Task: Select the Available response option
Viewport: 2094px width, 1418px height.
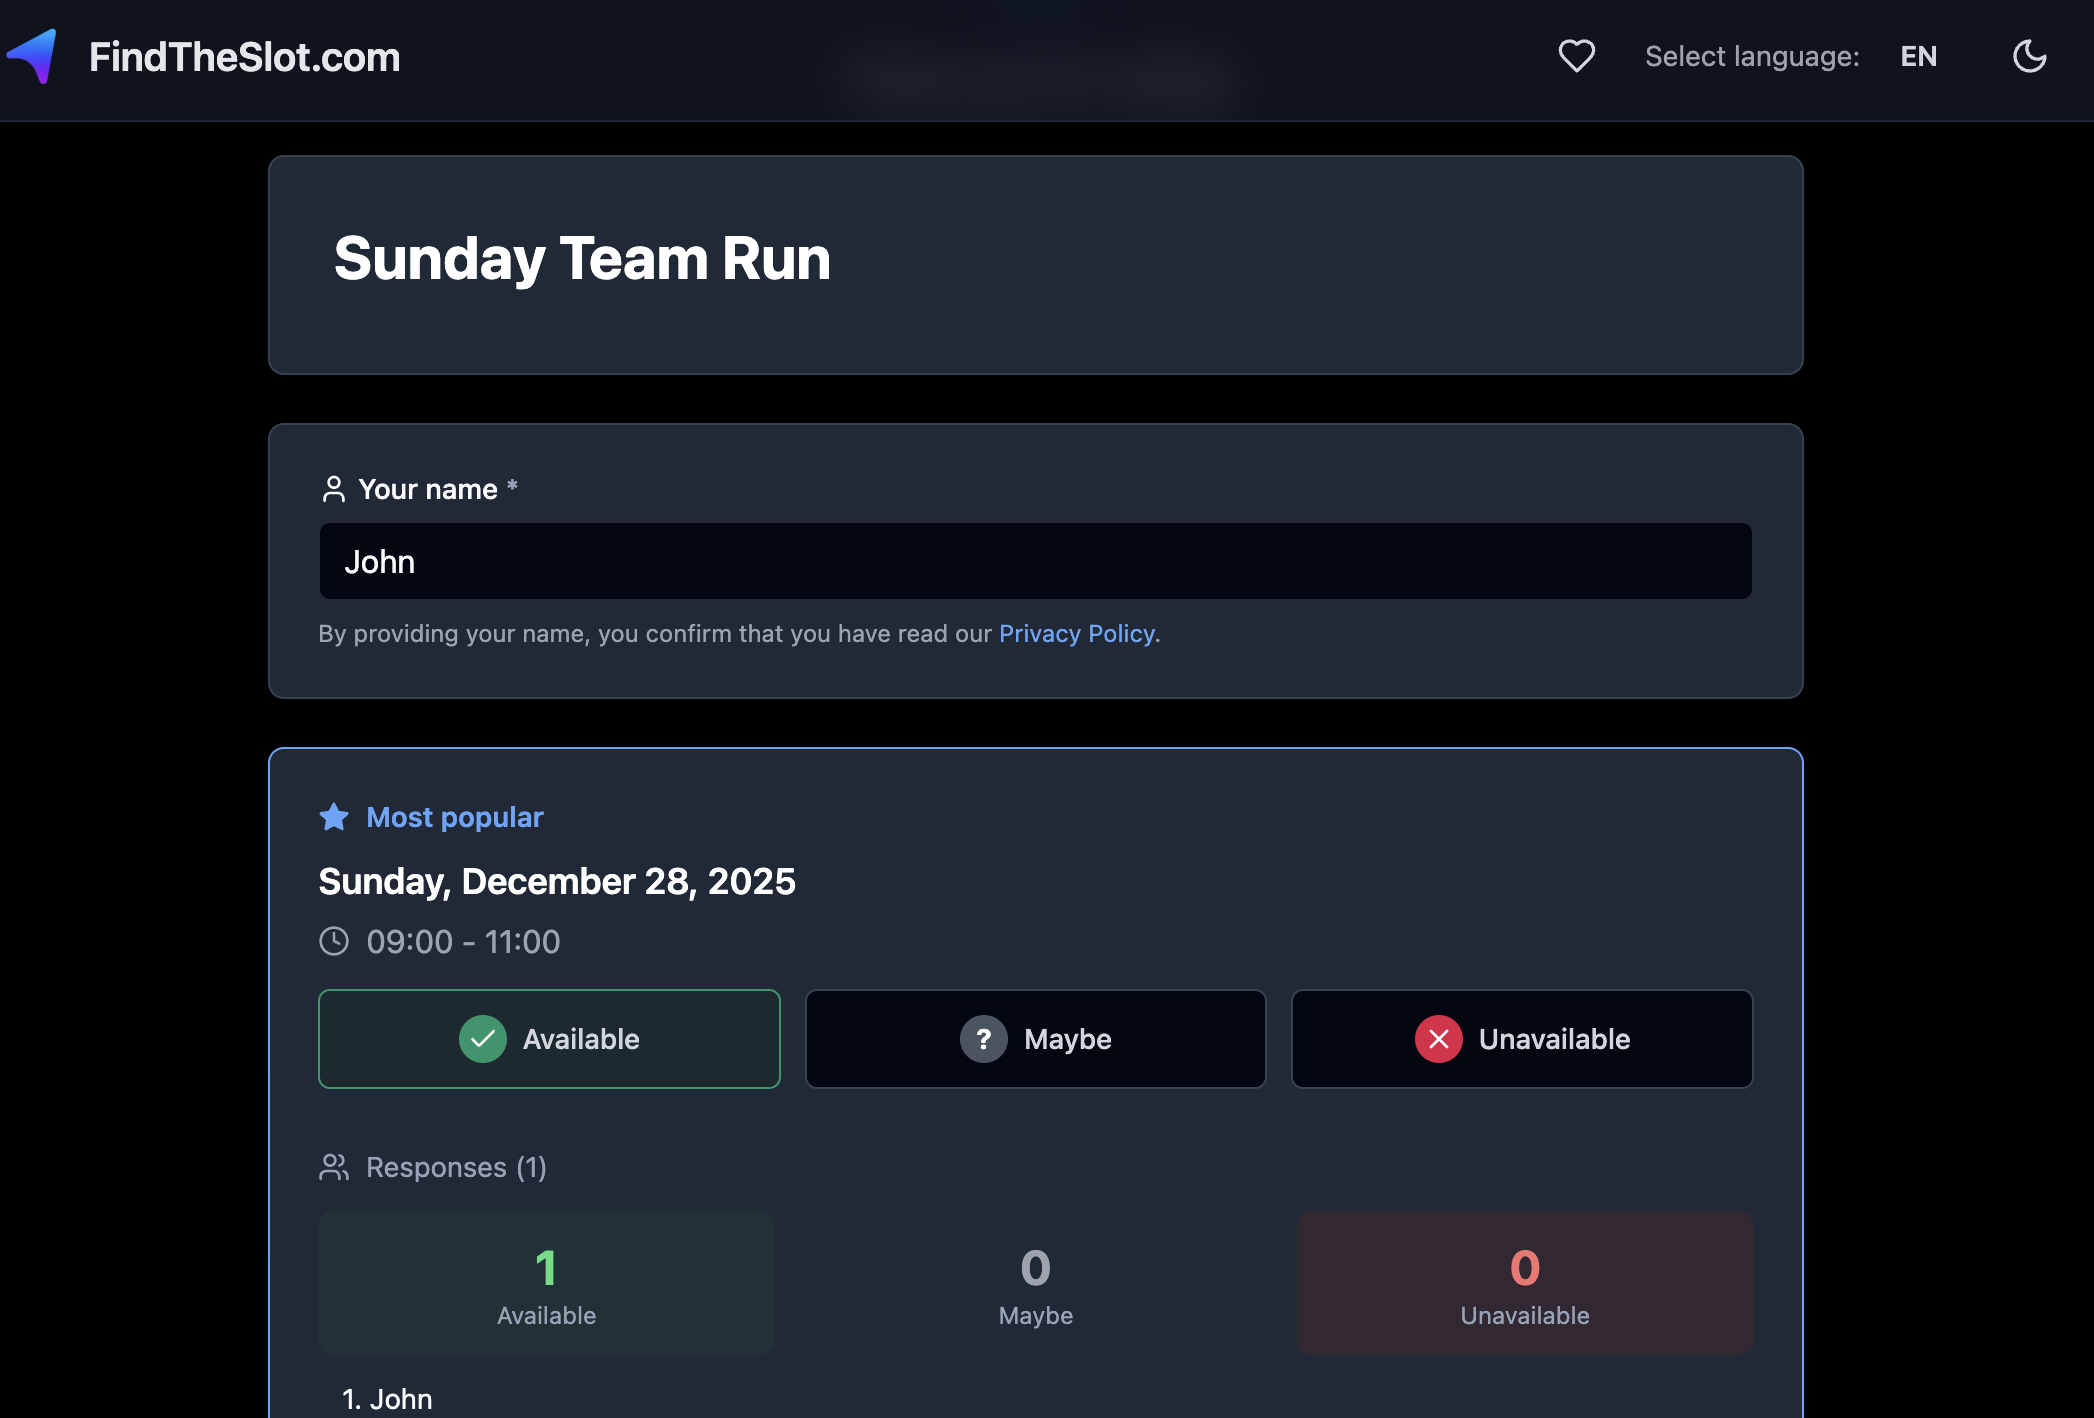Action: pyautogui.click(x=549, y=1039)
